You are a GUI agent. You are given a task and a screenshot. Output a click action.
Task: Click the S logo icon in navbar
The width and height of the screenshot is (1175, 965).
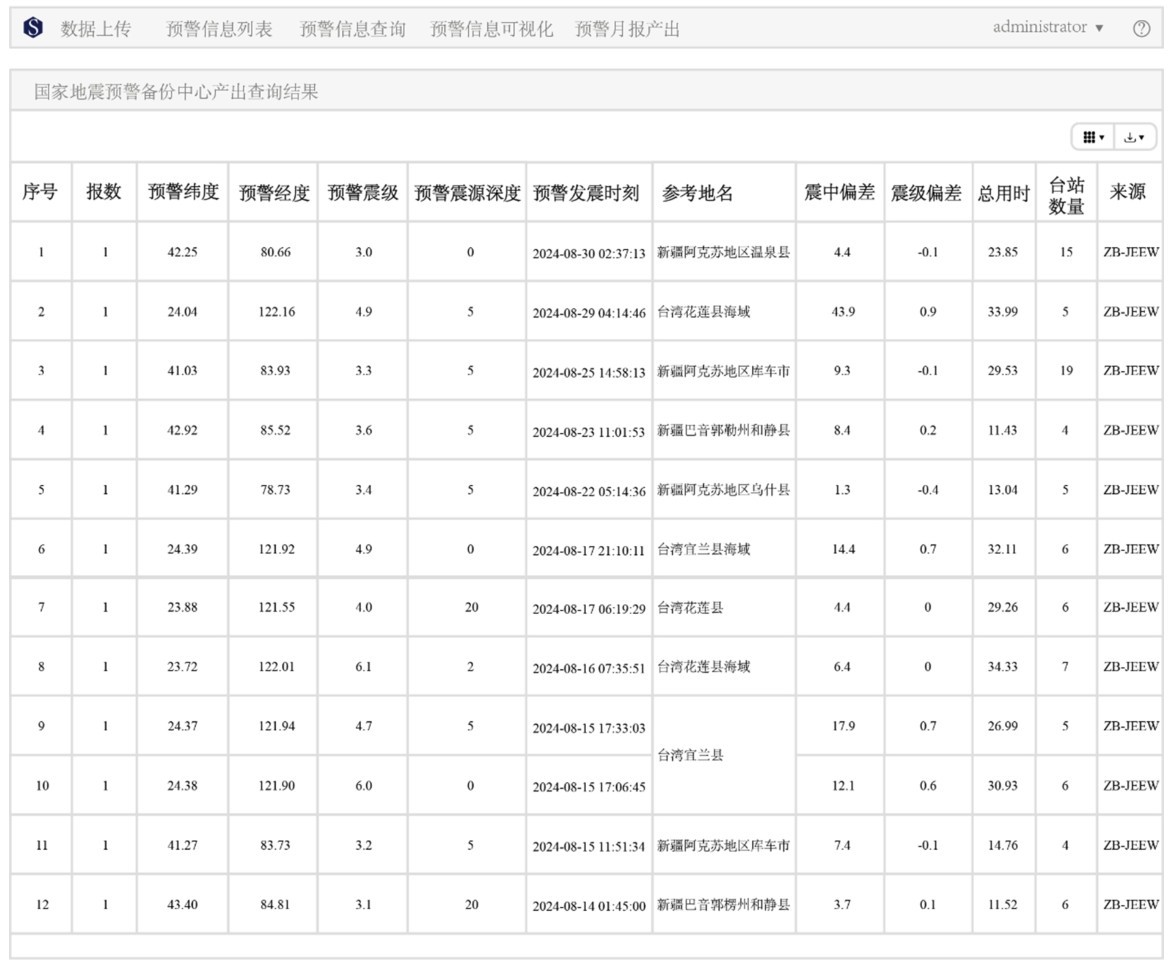[x=33, y=28]
